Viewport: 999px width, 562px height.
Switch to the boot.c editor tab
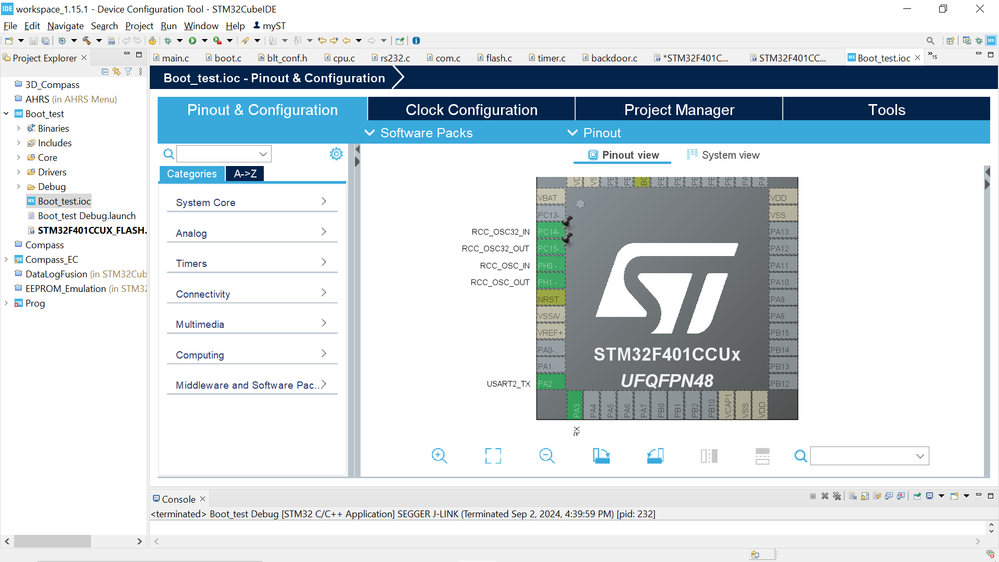[224, 57]
